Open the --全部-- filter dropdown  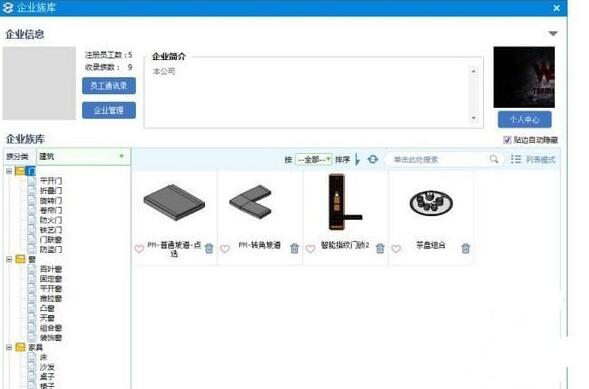[314, 160]
